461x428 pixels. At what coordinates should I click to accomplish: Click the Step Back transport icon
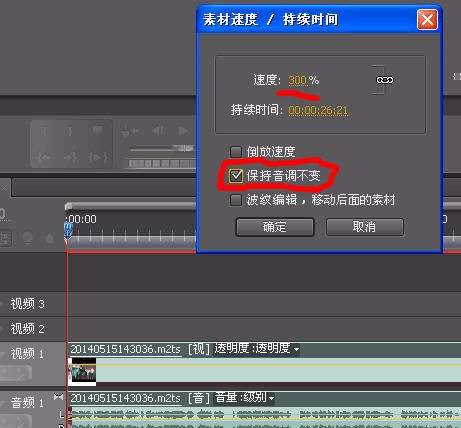click(x=157, y=131)
